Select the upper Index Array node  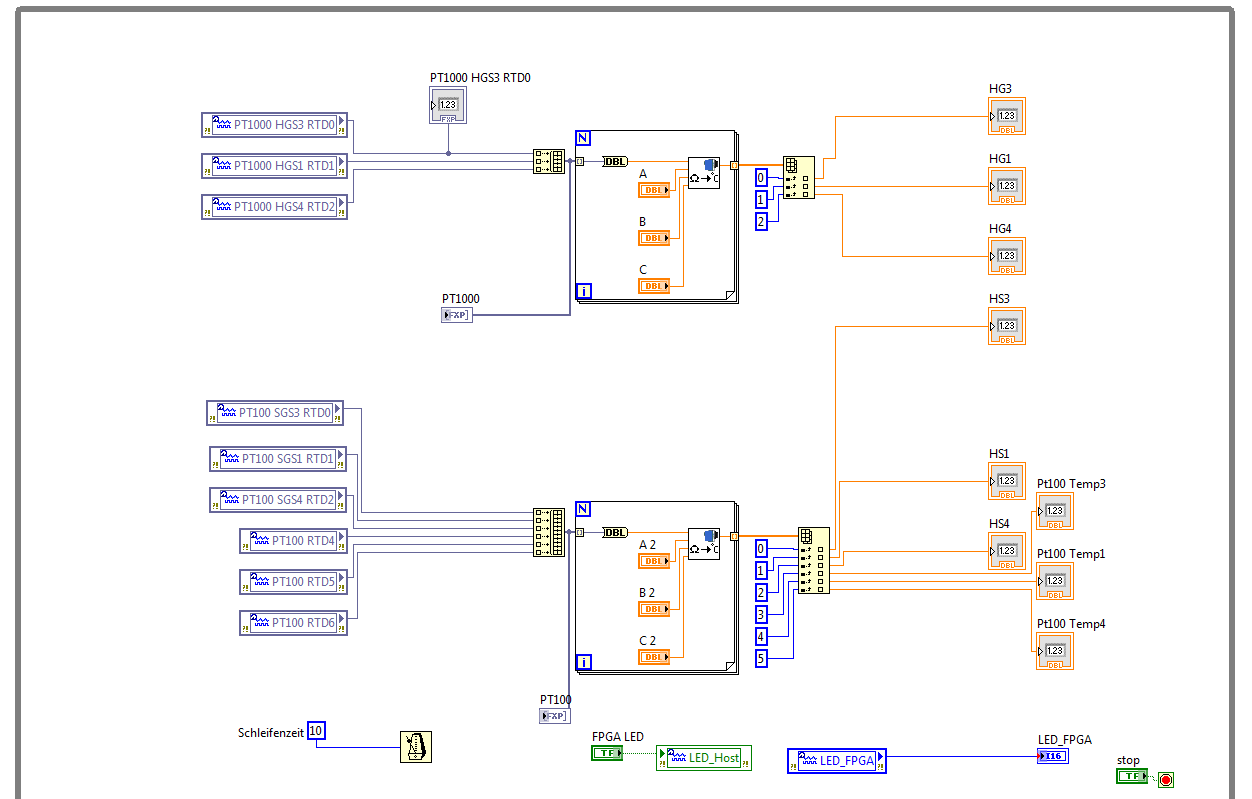(798, 178)
